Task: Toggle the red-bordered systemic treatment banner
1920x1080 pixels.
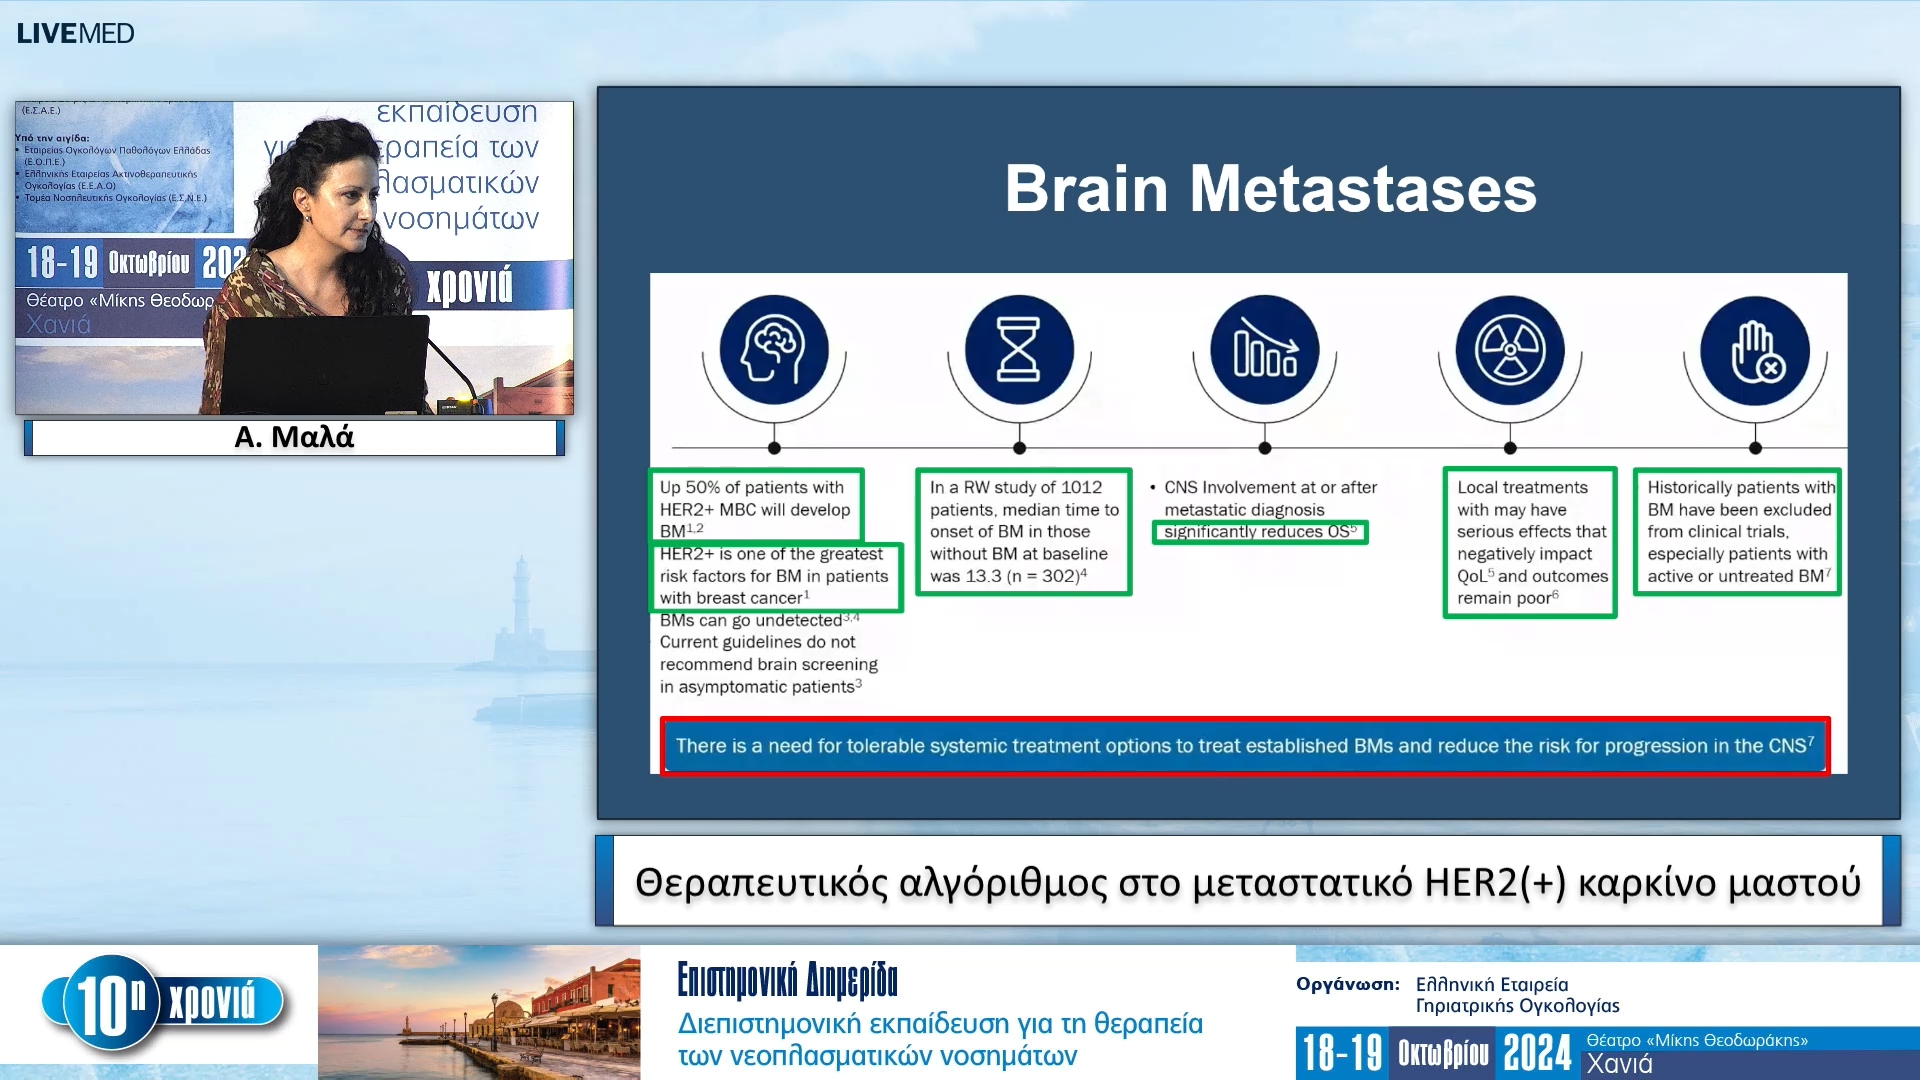Action: 1243,746
